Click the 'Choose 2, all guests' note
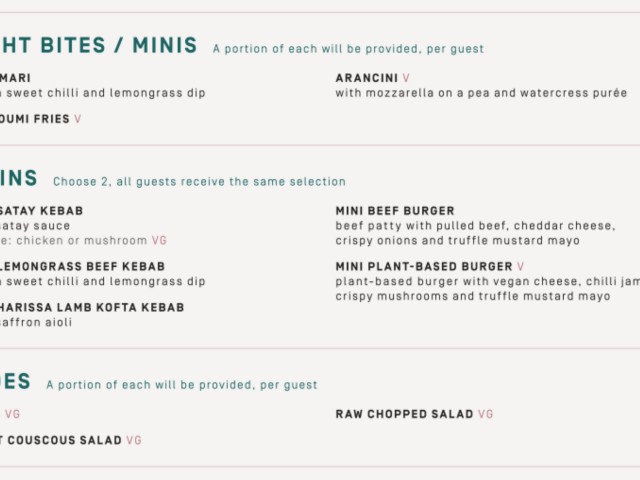 click(199, 182)
